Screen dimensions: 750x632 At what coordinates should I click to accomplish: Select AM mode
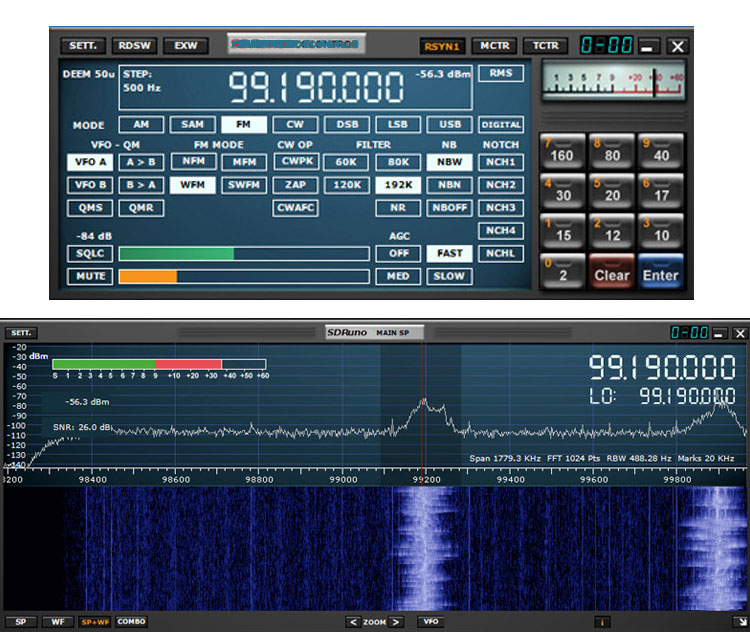141,124
